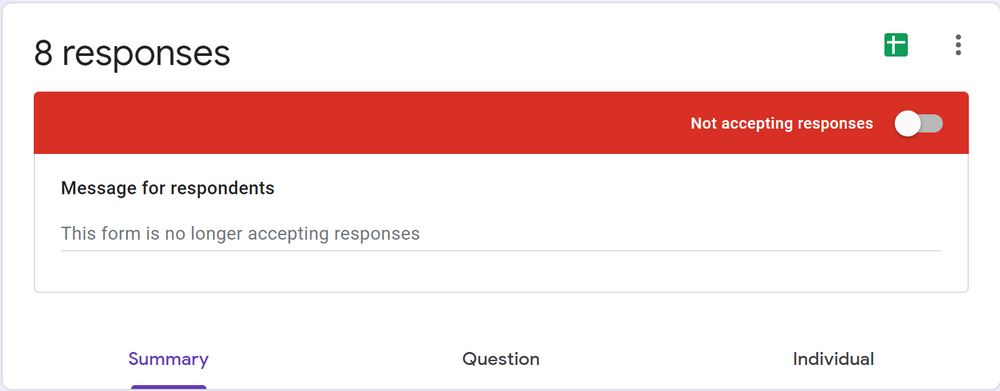This screenshot has width=1000, height=391.
Task: Click the red status banner's empty area
Action: click(x=357, y=123)
